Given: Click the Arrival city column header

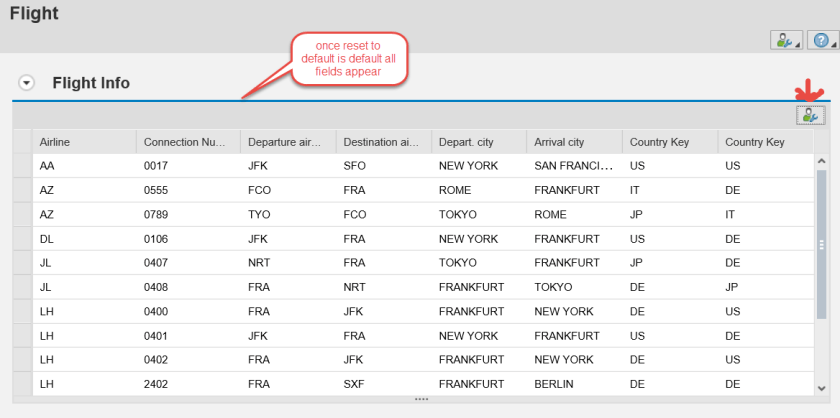Looking at the screenshot, I should click(x=574, y=142).
